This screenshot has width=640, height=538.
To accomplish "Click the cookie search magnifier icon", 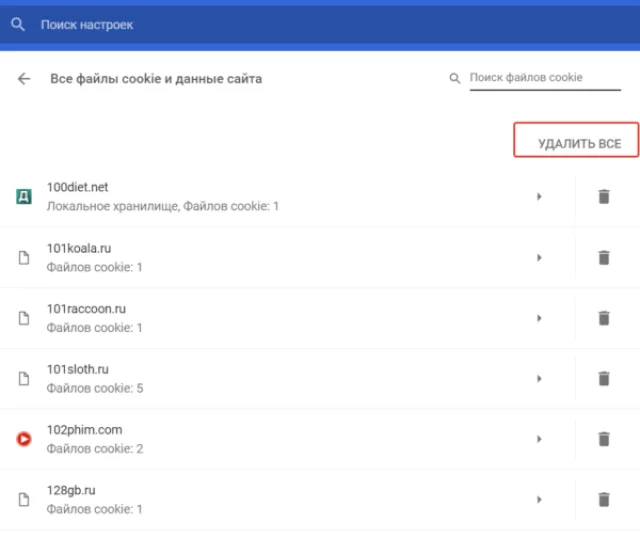I will [x=455, y=78].
